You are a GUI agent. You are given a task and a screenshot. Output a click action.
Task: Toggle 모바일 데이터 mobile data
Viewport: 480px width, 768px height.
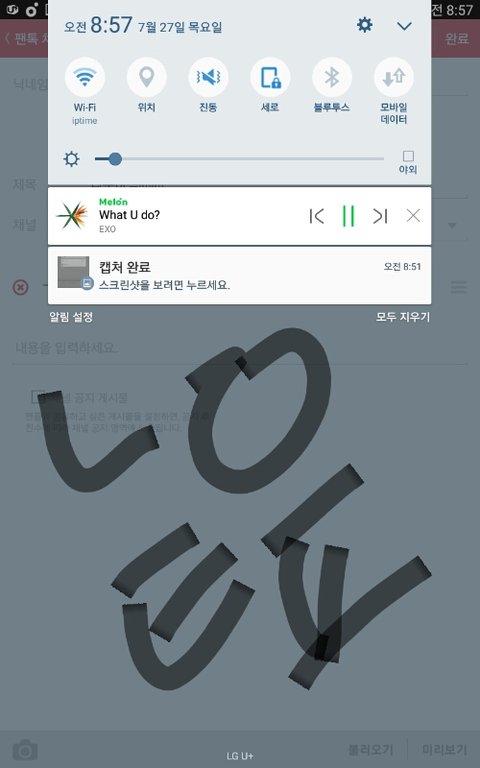click(x=394, y=77)
